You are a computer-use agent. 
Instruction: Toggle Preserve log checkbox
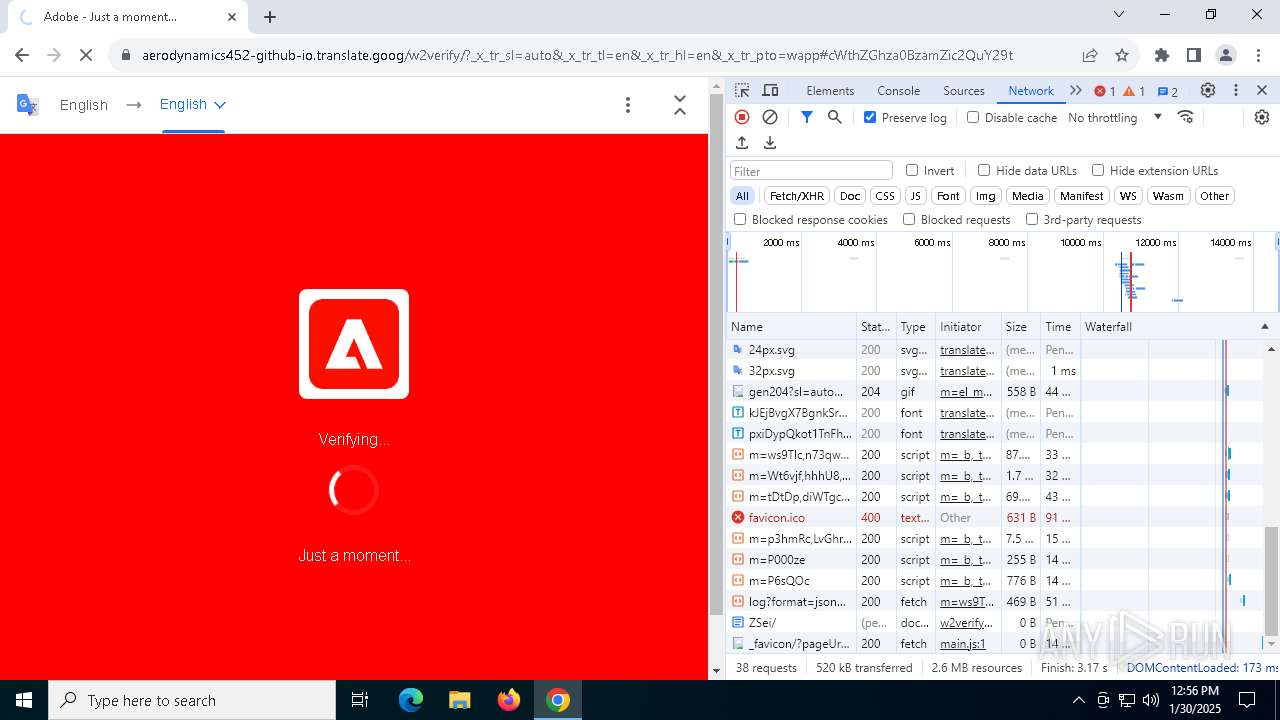[x=870, y=117]
